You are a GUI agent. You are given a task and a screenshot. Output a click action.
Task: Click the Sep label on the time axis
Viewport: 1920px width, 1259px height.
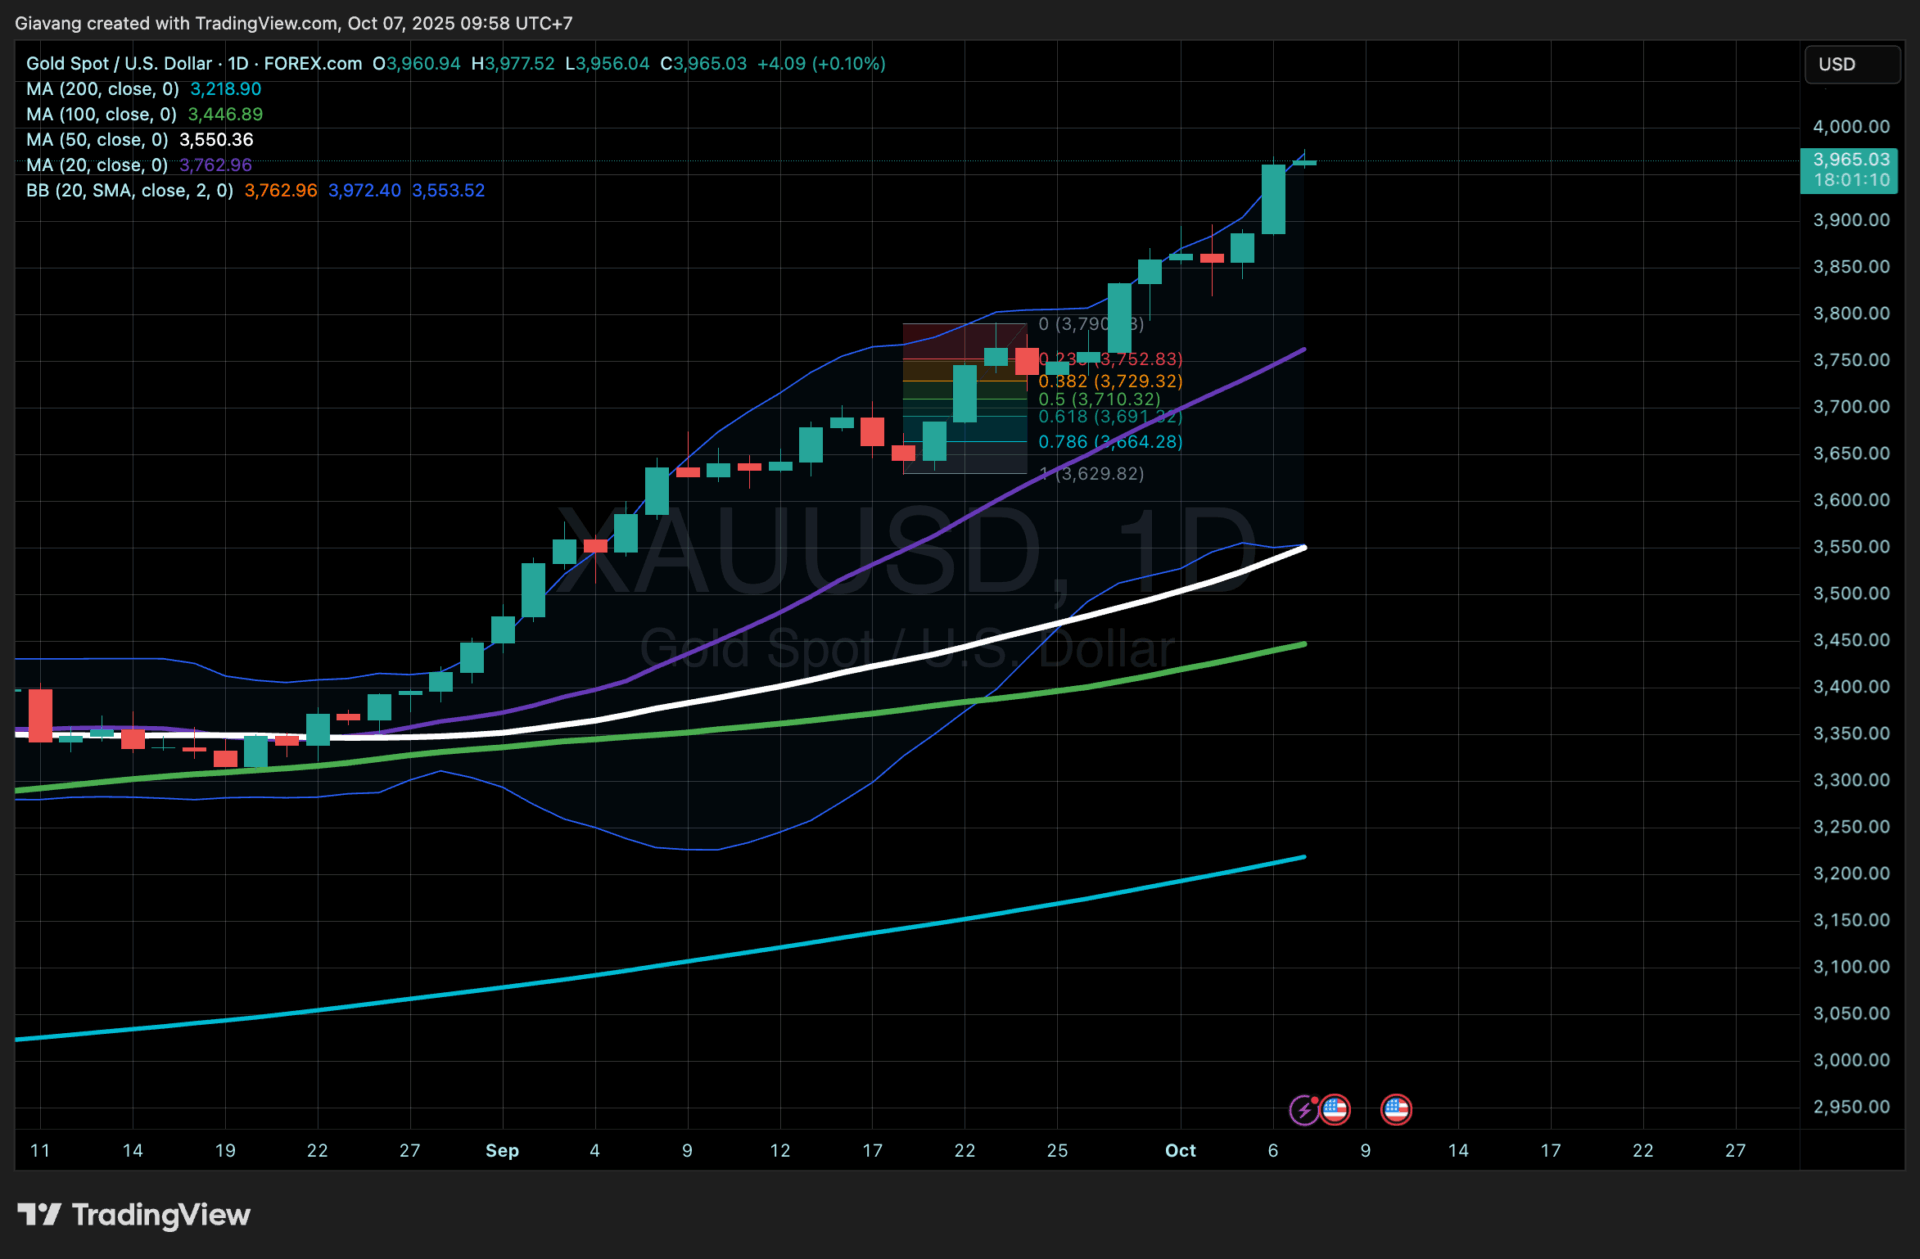click(502, 1150)
